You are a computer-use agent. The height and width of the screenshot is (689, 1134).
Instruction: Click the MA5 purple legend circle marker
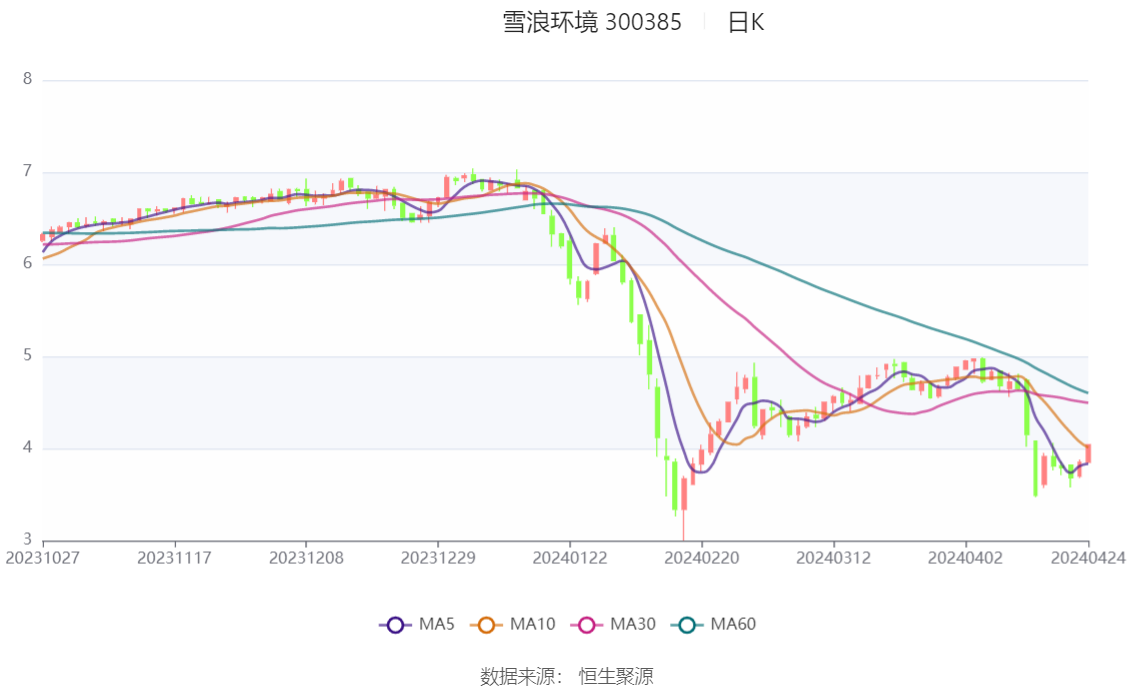coord(395,625)
